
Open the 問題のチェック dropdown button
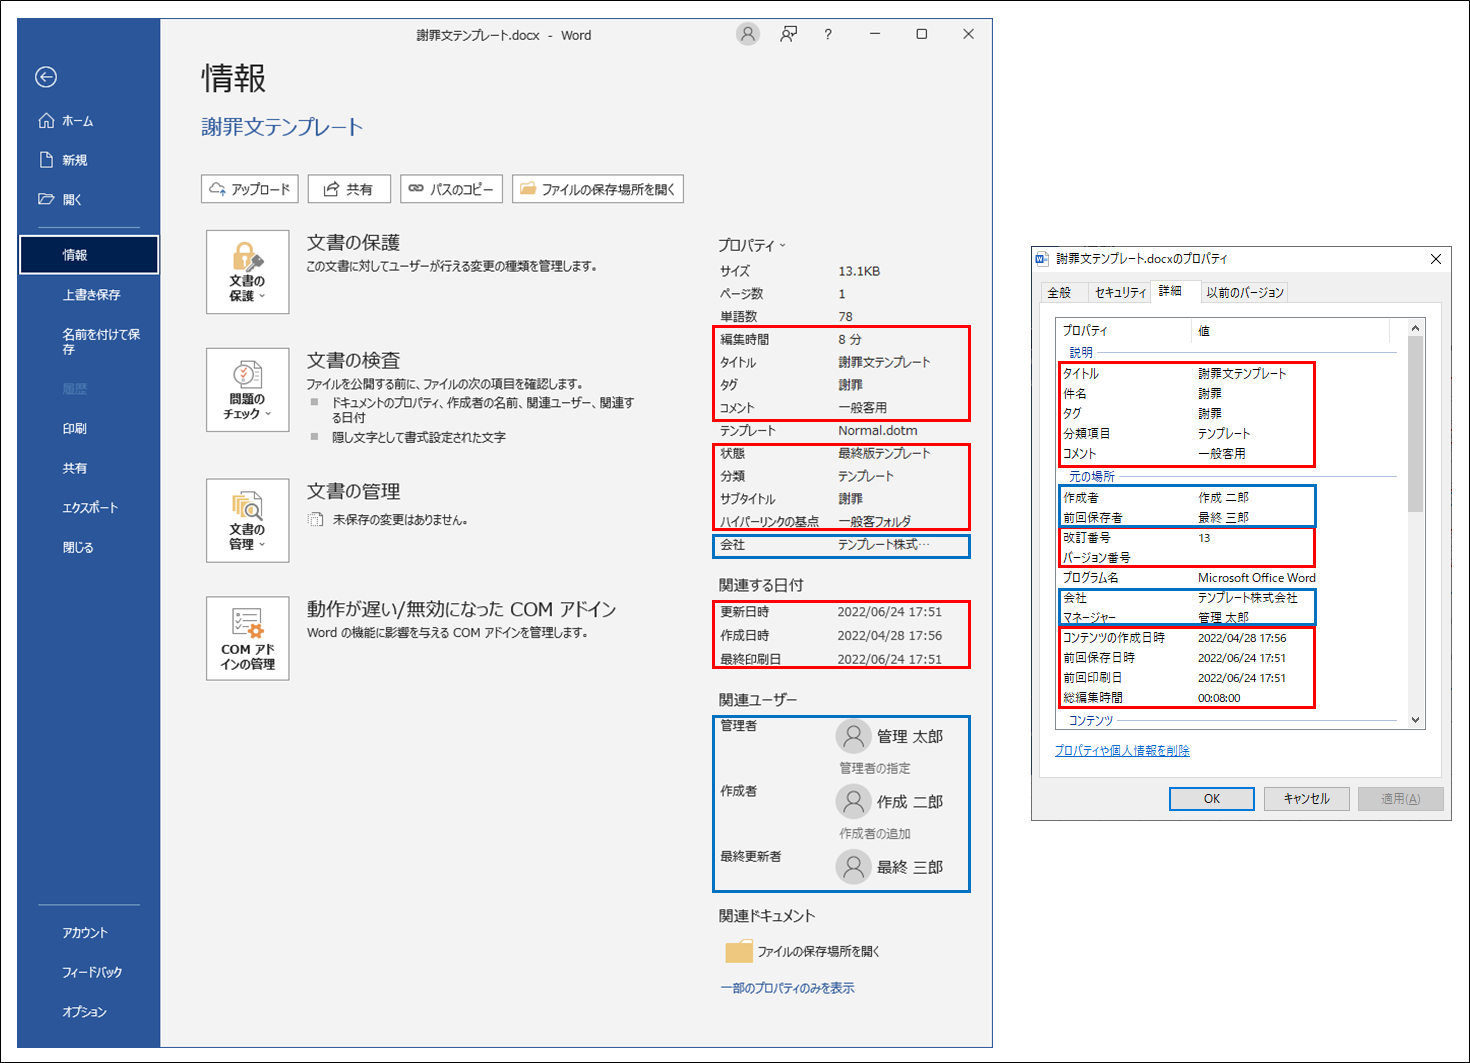click(248, 390)
